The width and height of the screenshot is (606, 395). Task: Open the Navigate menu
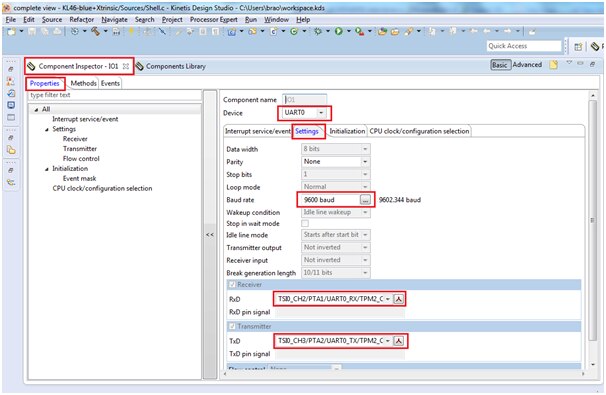(x=114, y=19)
